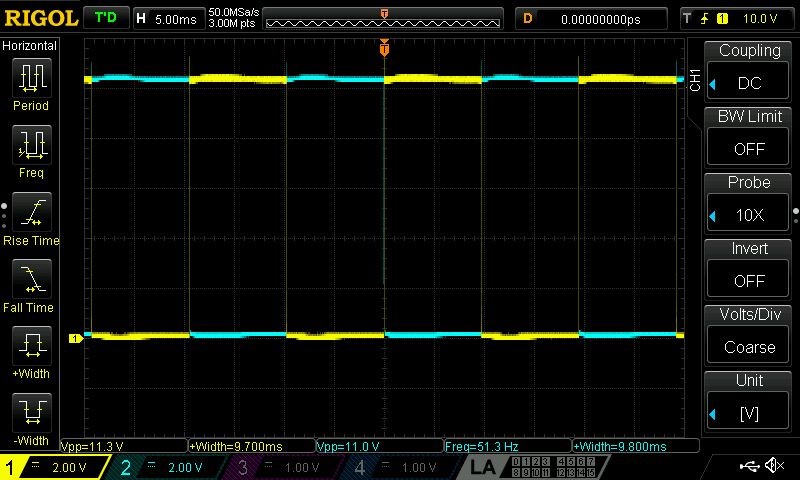Click the trigger rising edge slope icon
Screen dimensions: 800x480
(705, 19)
